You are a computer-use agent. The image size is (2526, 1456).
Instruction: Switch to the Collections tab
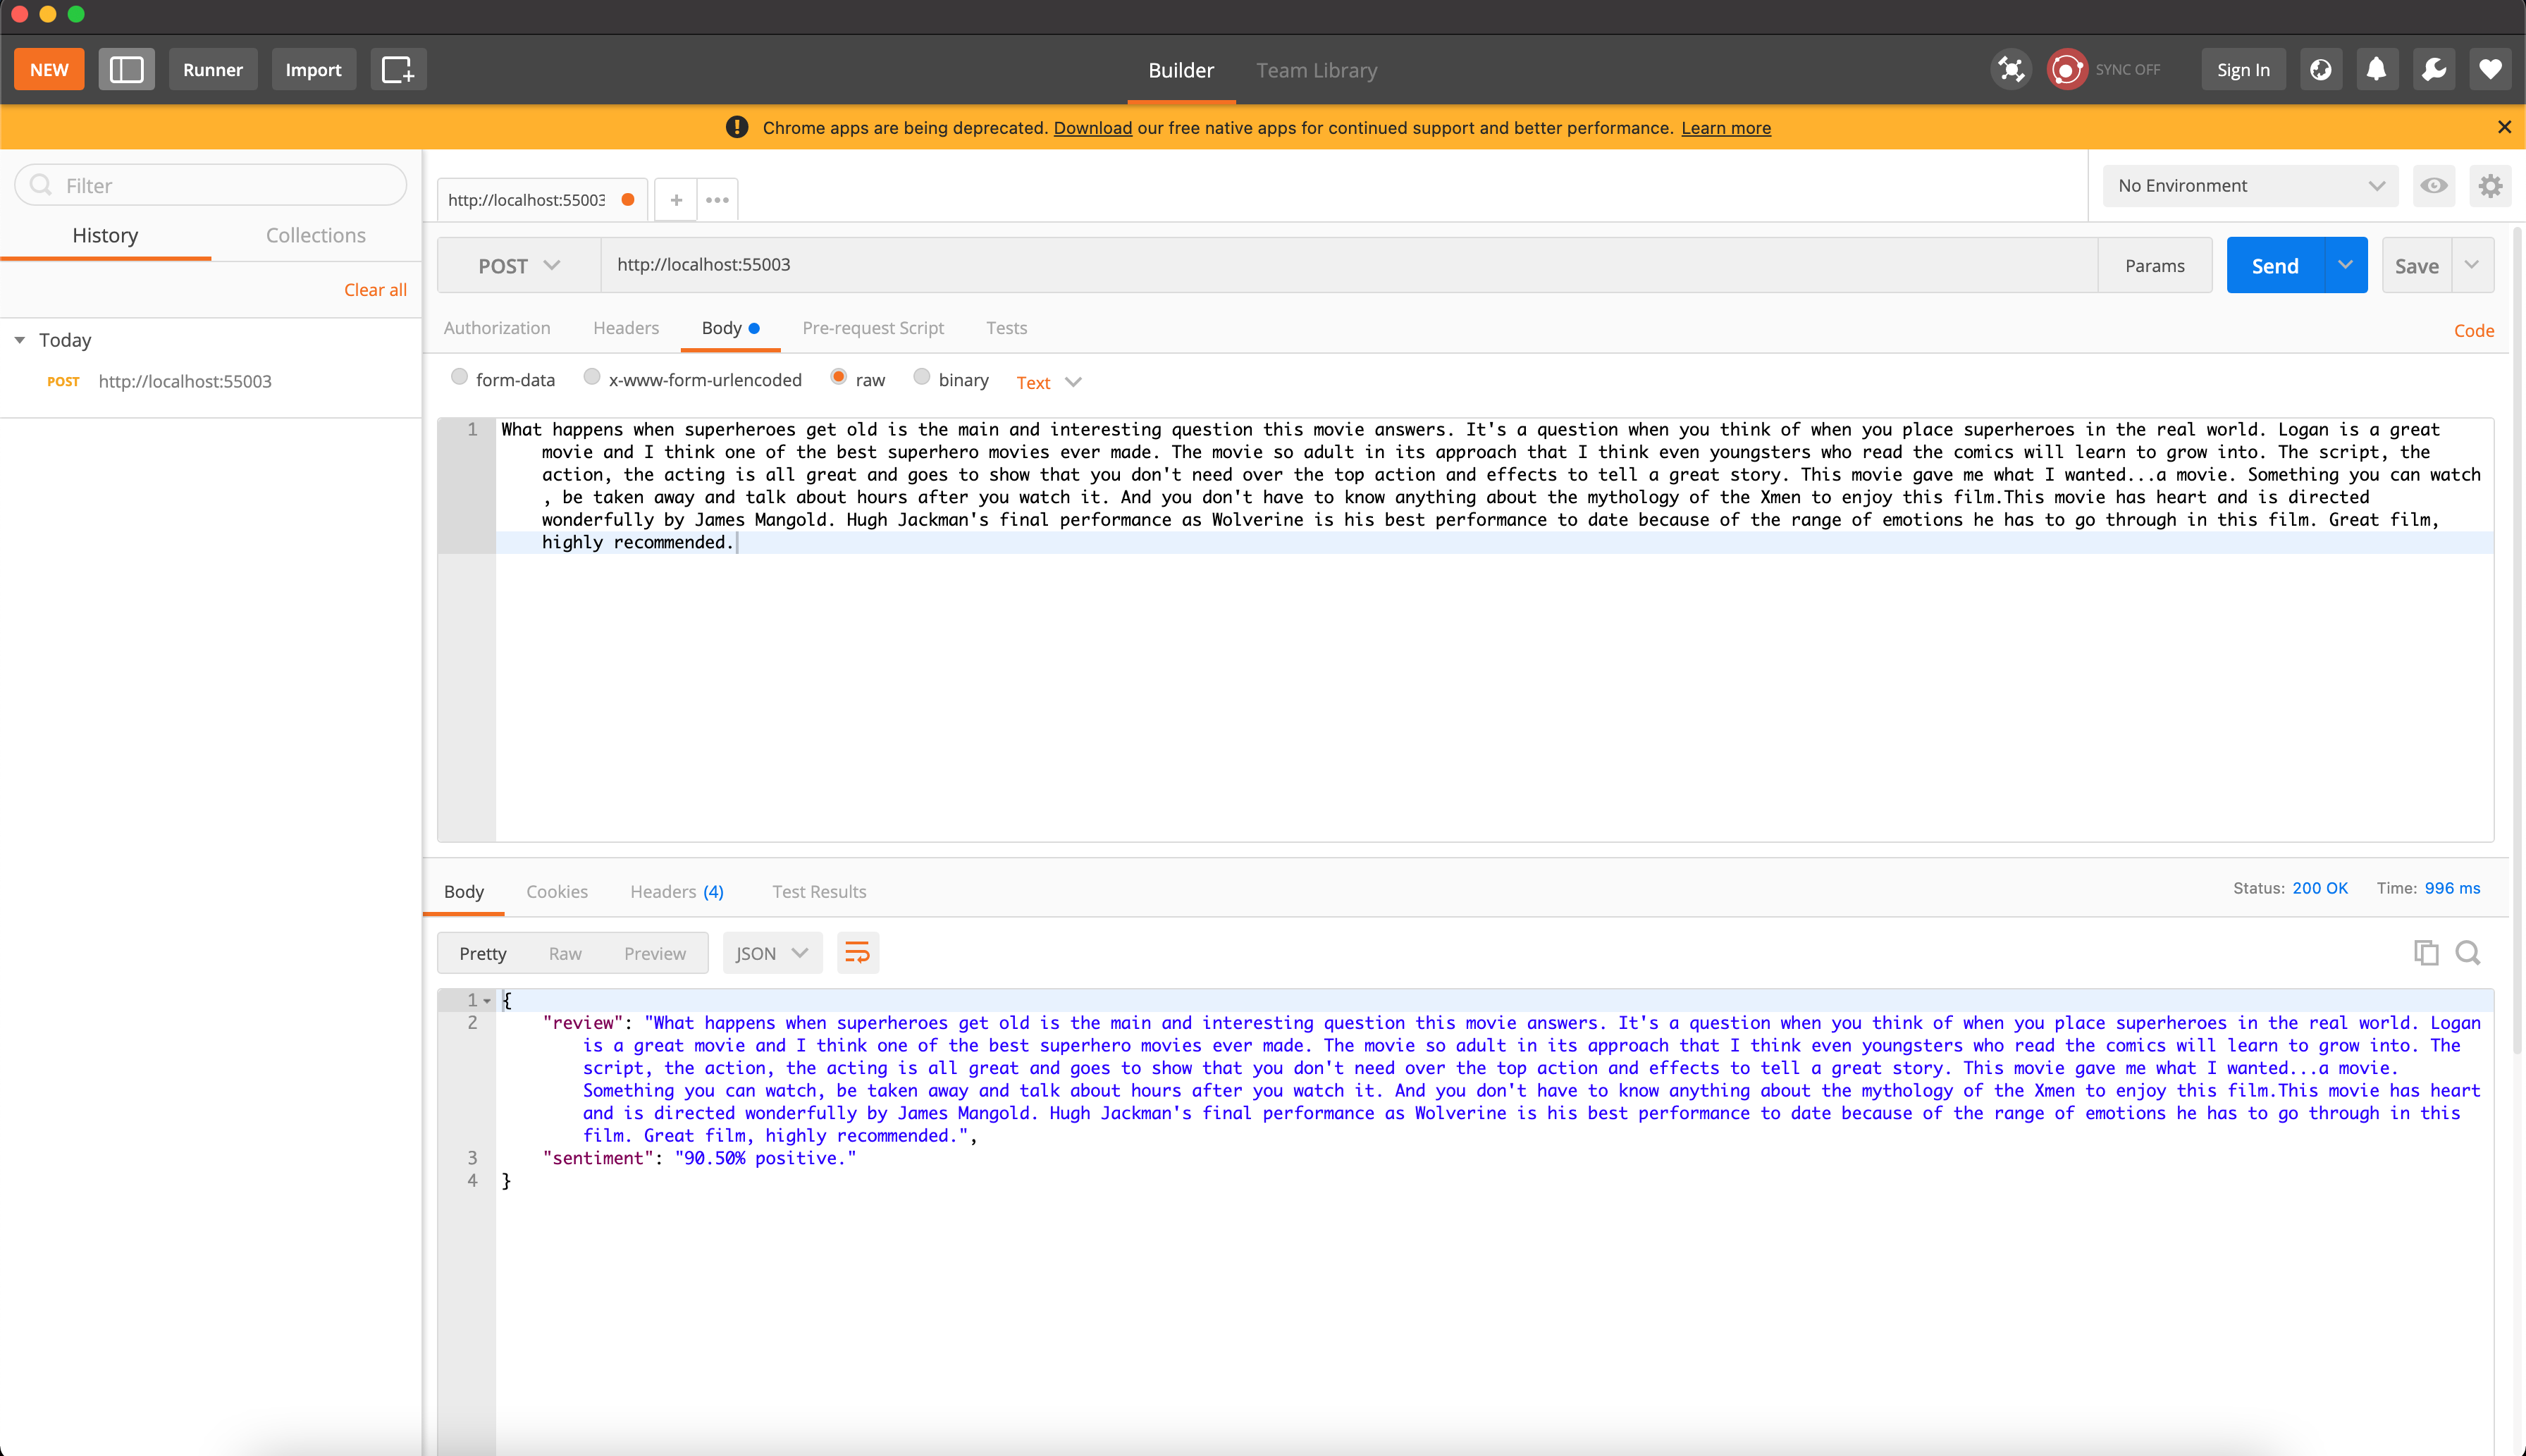pos(315,235)
